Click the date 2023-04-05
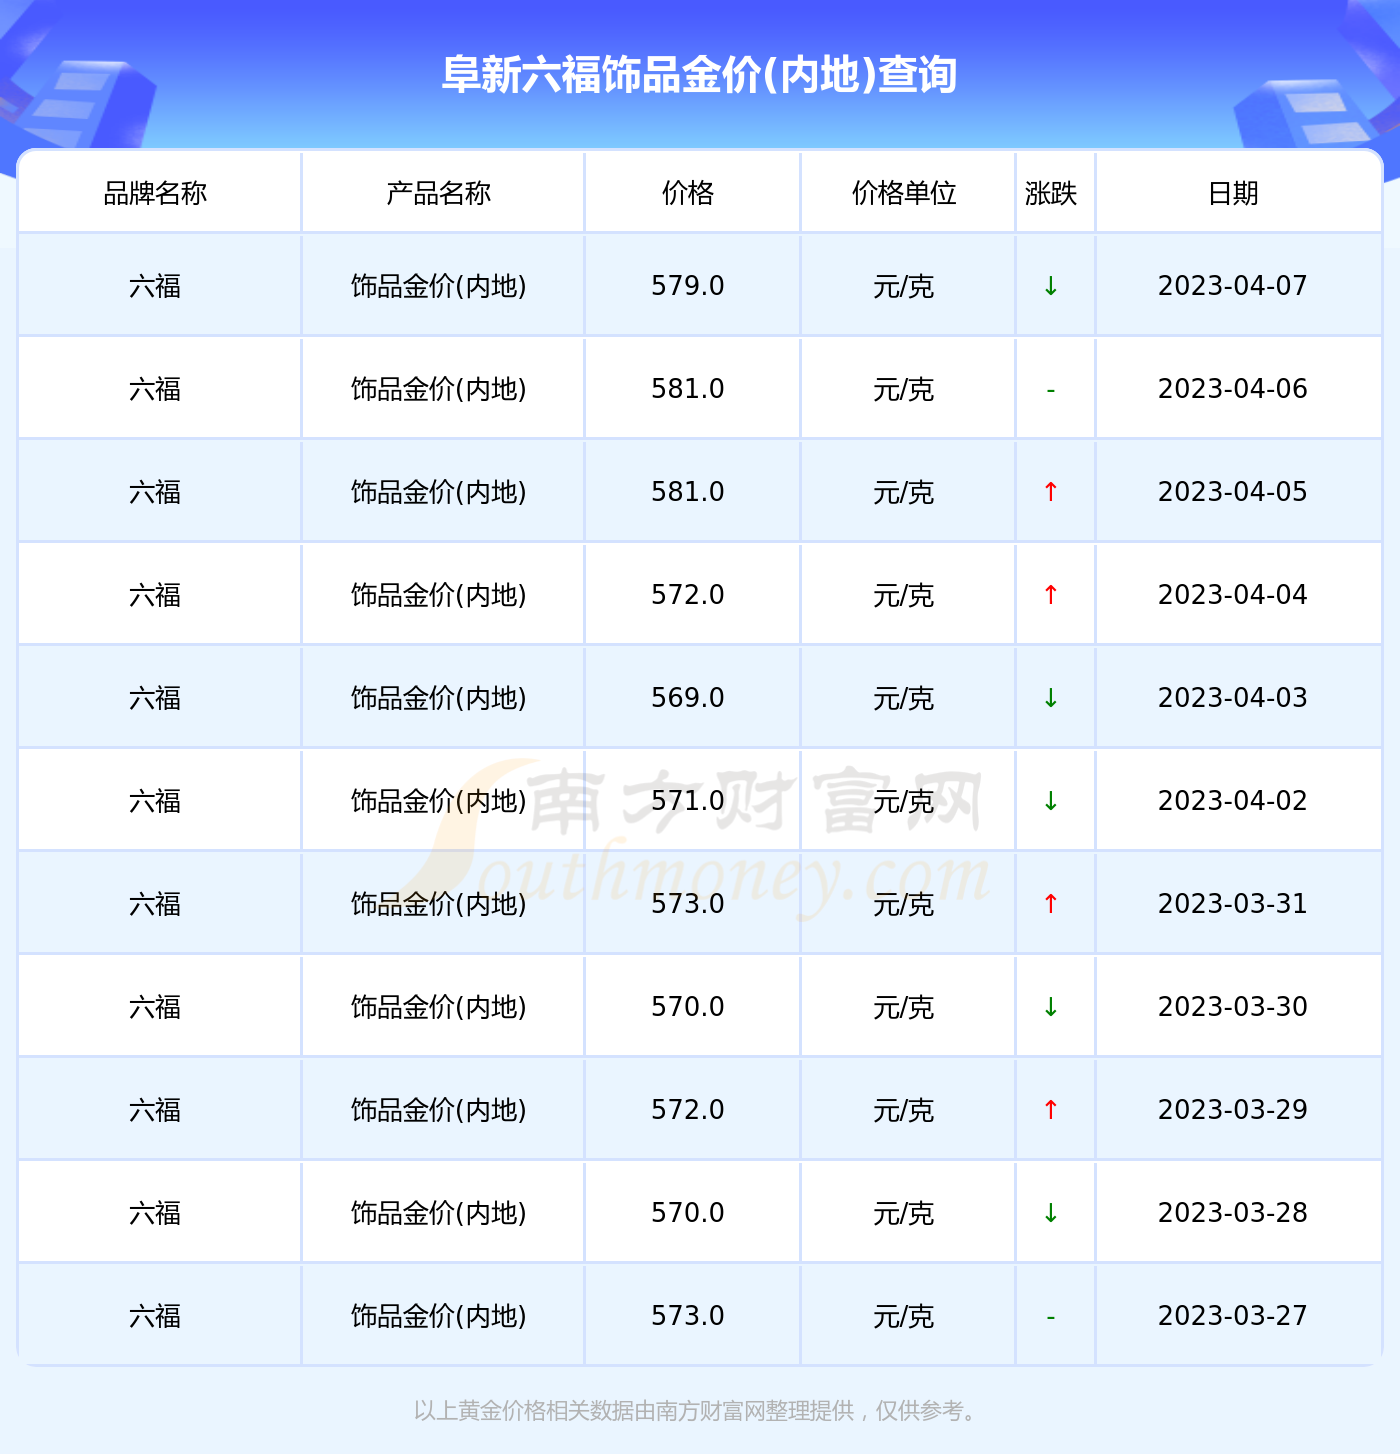Screen dimensions: 1400x1455 [x=1233, y=492]
